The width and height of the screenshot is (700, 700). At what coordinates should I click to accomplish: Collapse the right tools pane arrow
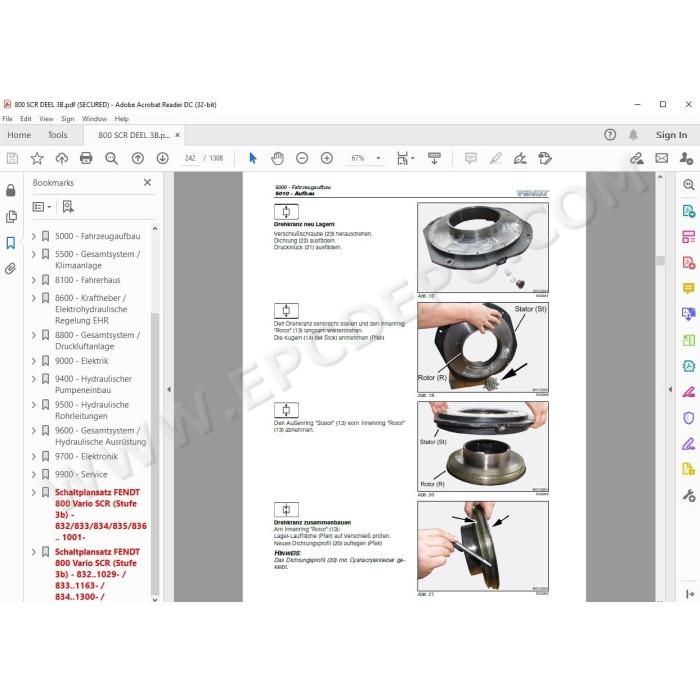coord(670,389)
